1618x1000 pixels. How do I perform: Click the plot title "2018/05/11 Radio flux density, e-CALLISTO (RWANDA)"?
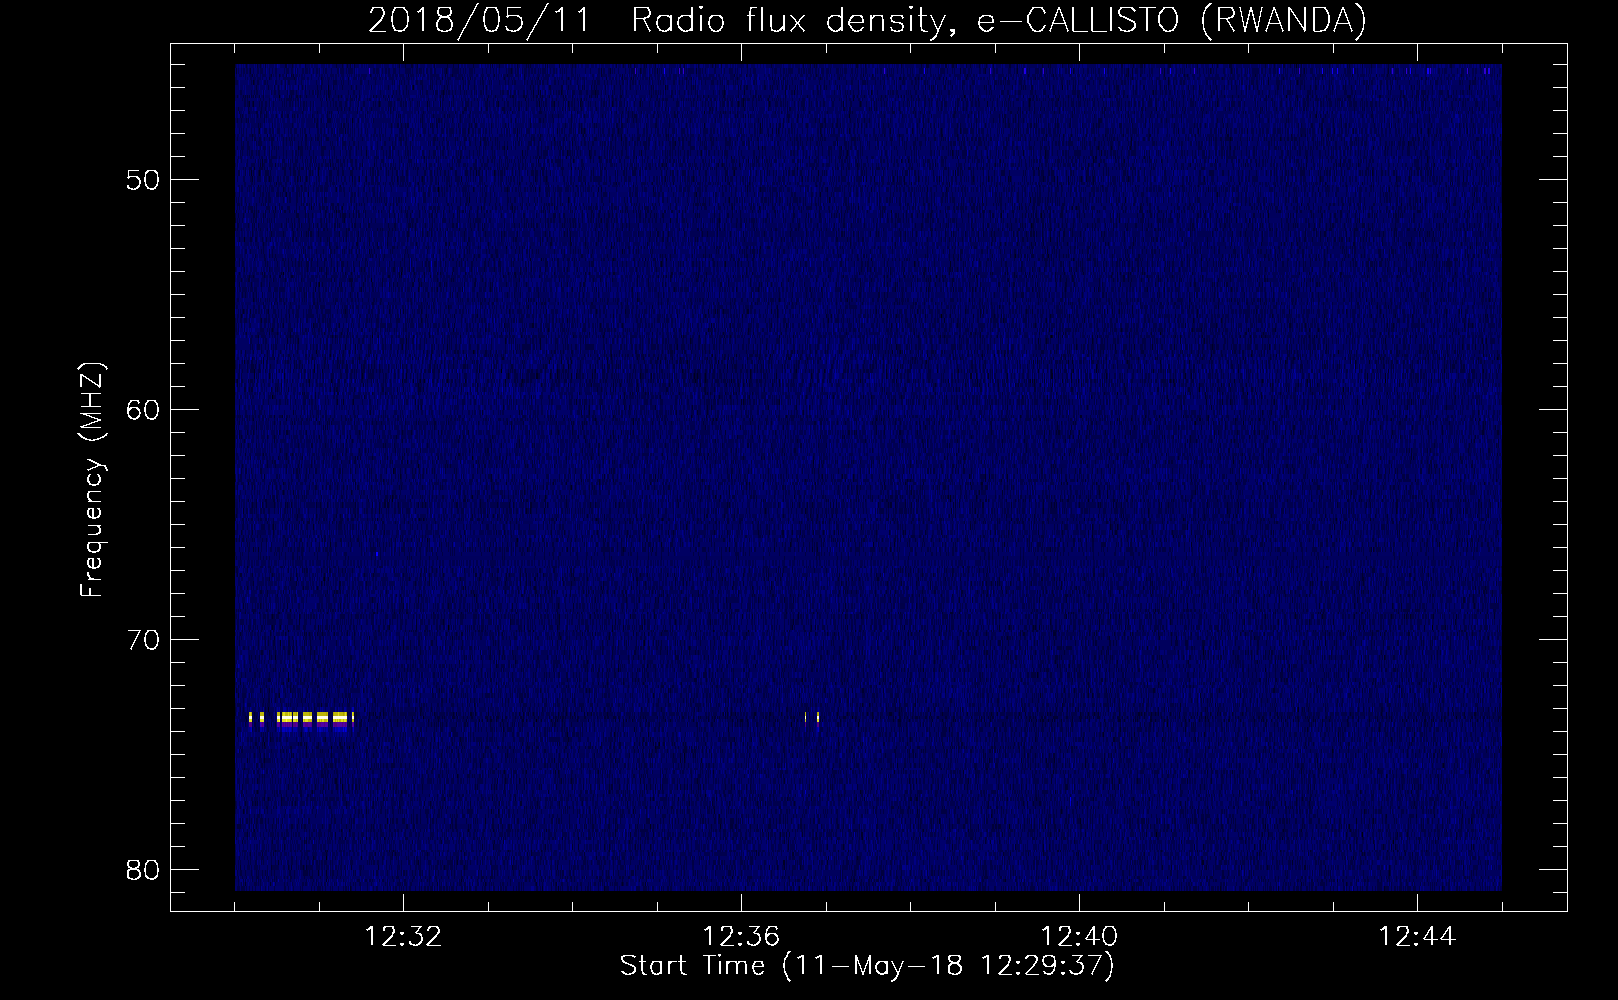(x=867, y=20)
